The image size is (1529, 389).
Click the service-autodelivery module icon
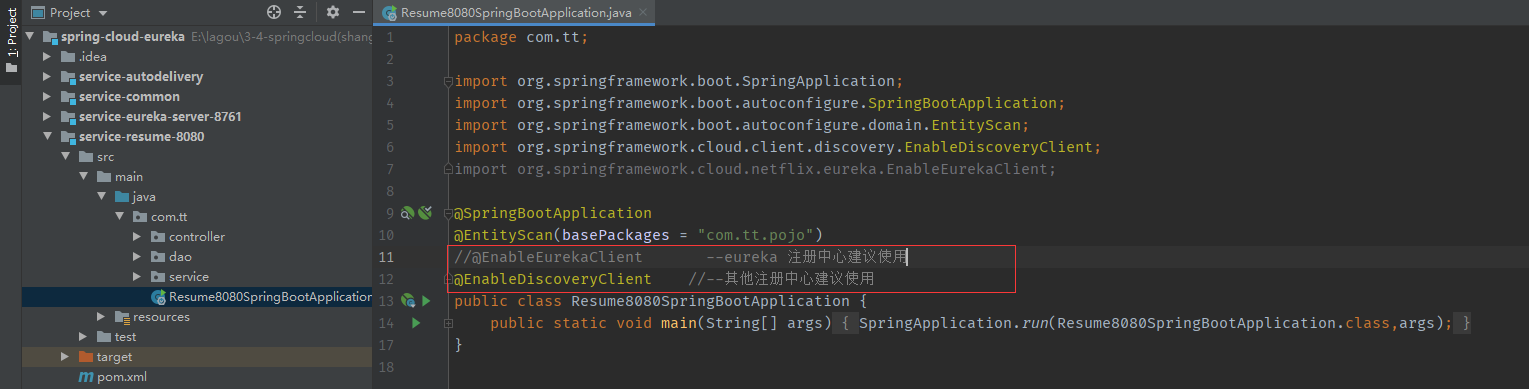pyautogui.click(x=68, y=77)
